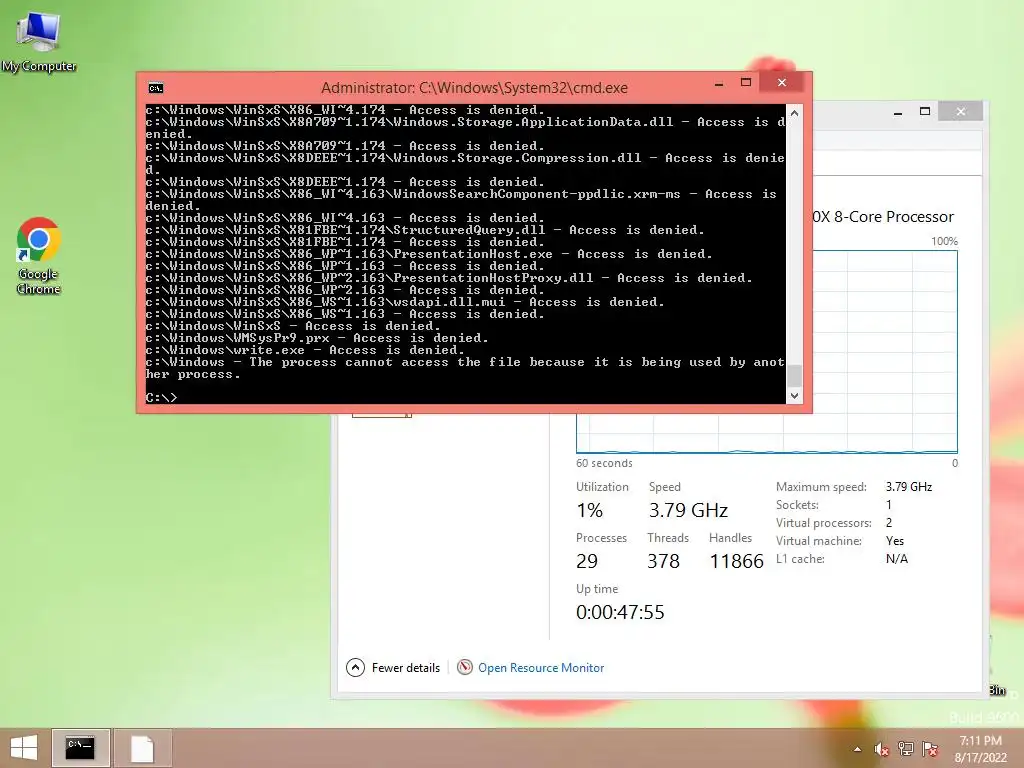Select the Command Prompt taskbar button
This screenshot has width=1024, height=768.
[80, 748]
